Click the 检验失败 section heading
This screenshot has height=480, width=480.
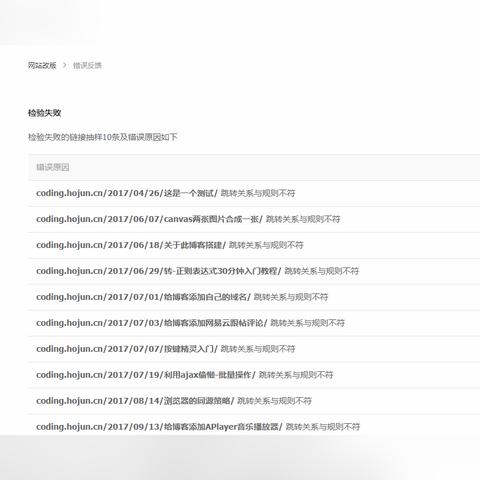[x=44, y=113]
